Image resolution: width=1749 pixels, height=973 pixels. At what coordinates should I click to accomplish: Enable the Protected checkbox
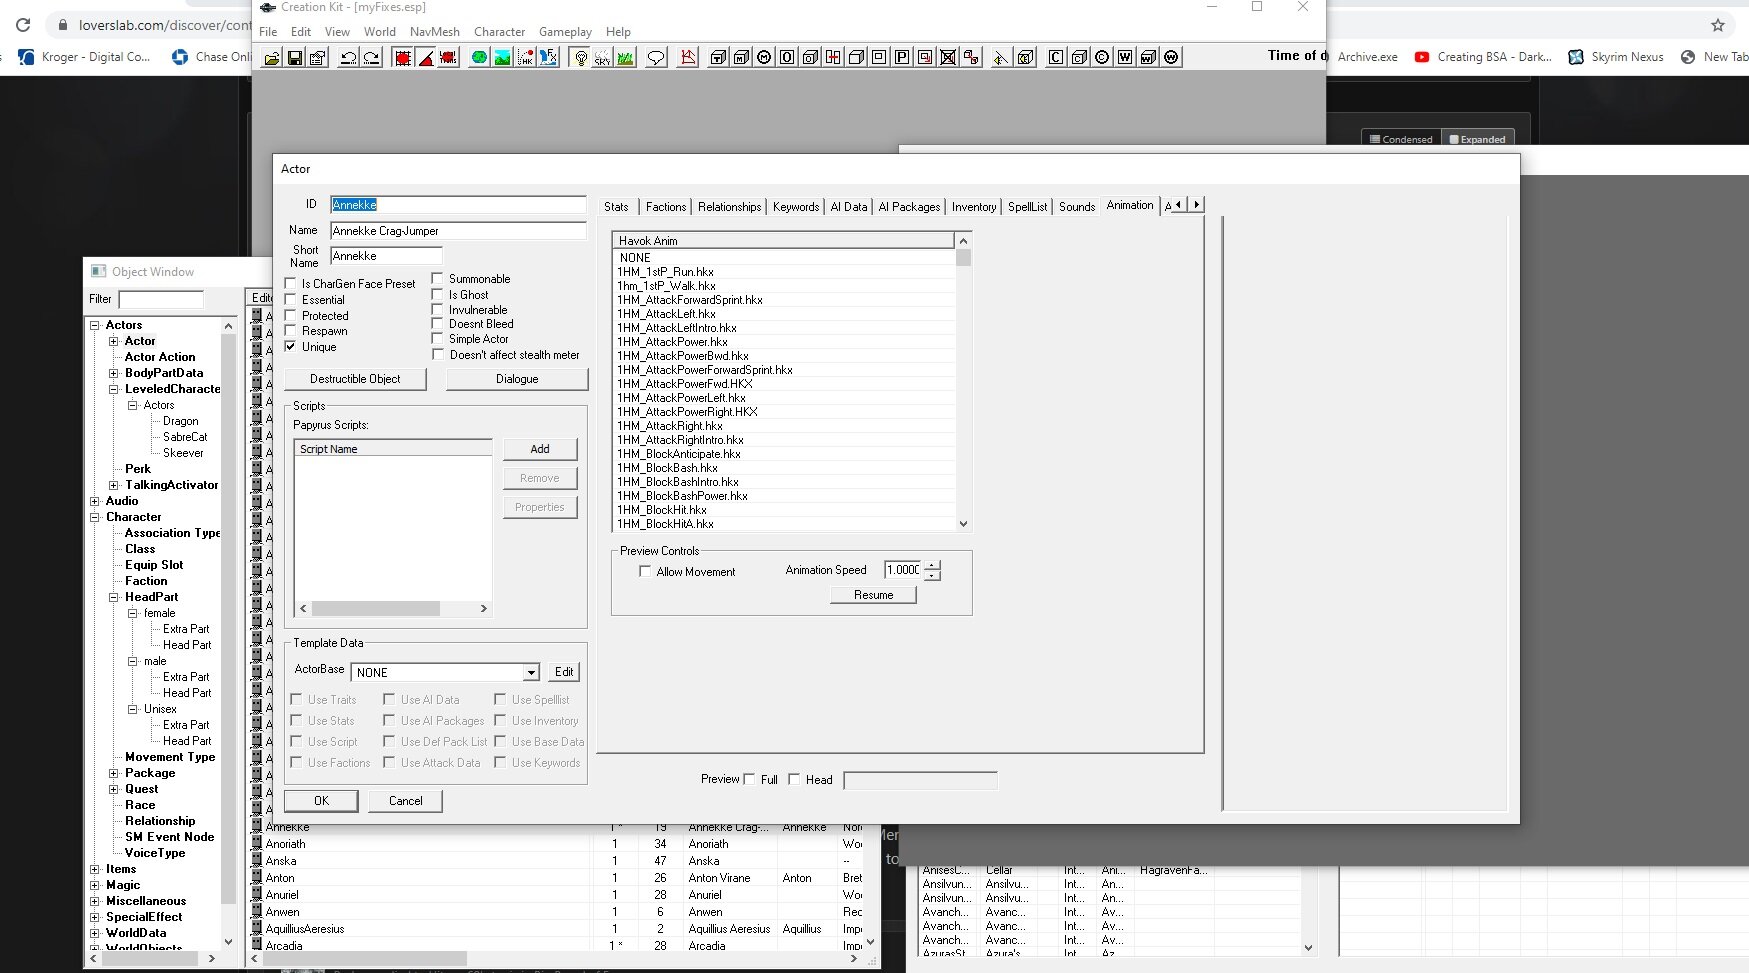[x=291, y=316]
